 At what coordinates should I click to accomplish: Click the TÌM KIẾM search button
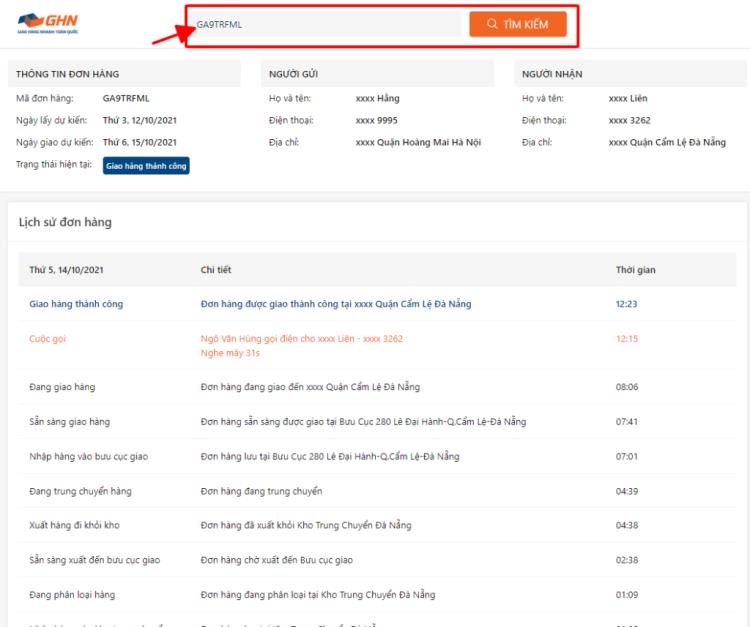point(518,24)
